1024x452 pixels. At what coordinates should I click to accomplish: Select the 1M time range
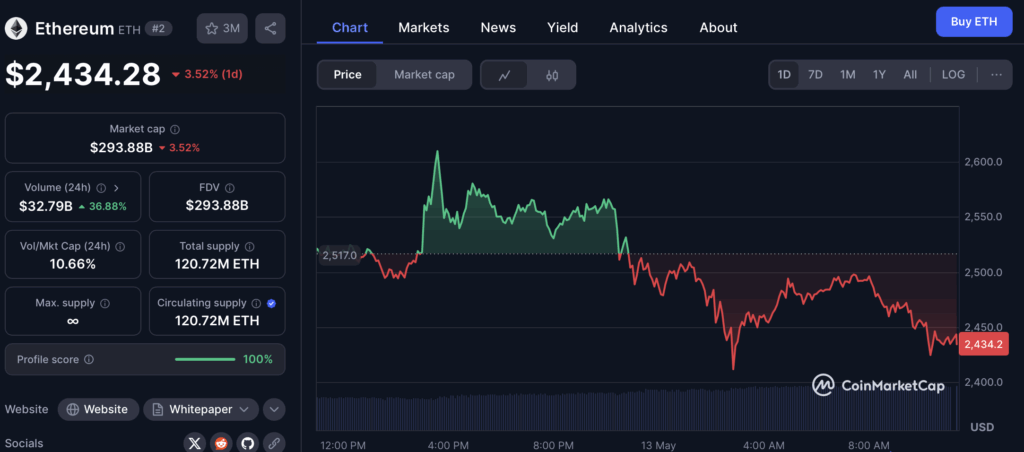click(848, 74)
